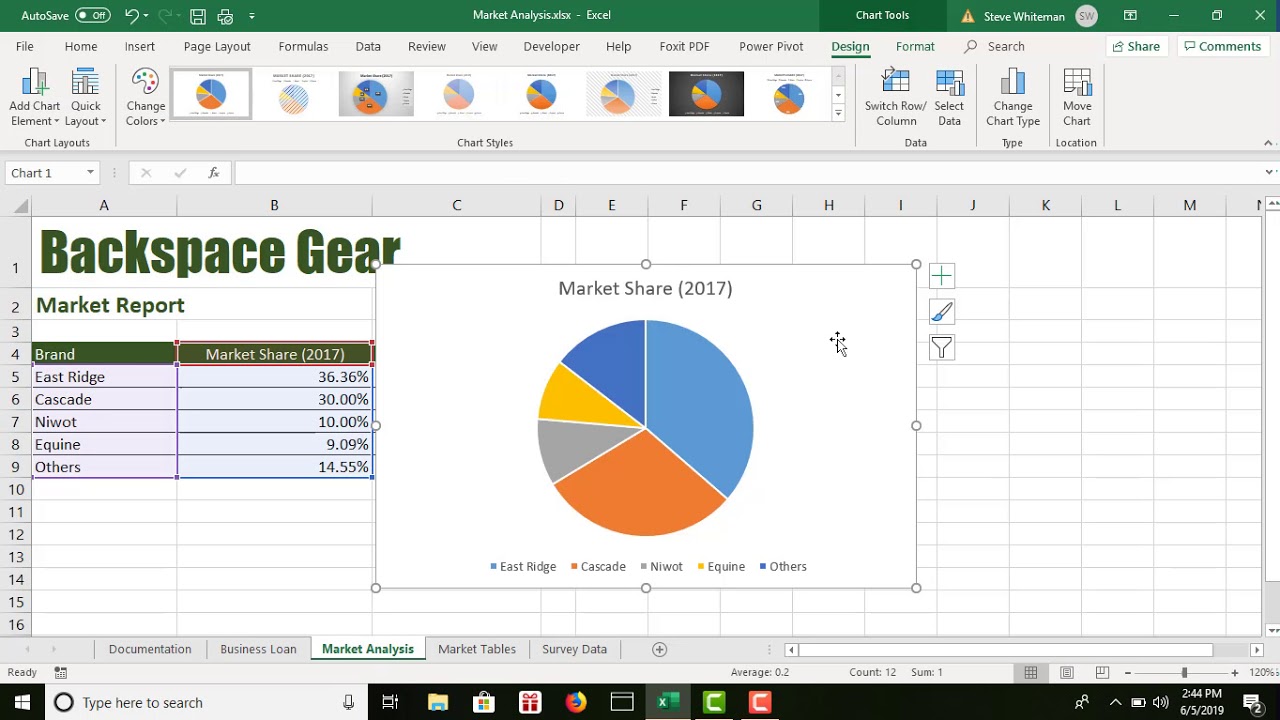The height and width of the screenshot is (720, 1280).
Task: Click the East Ridge legend entry
Action: pos(523,566)
